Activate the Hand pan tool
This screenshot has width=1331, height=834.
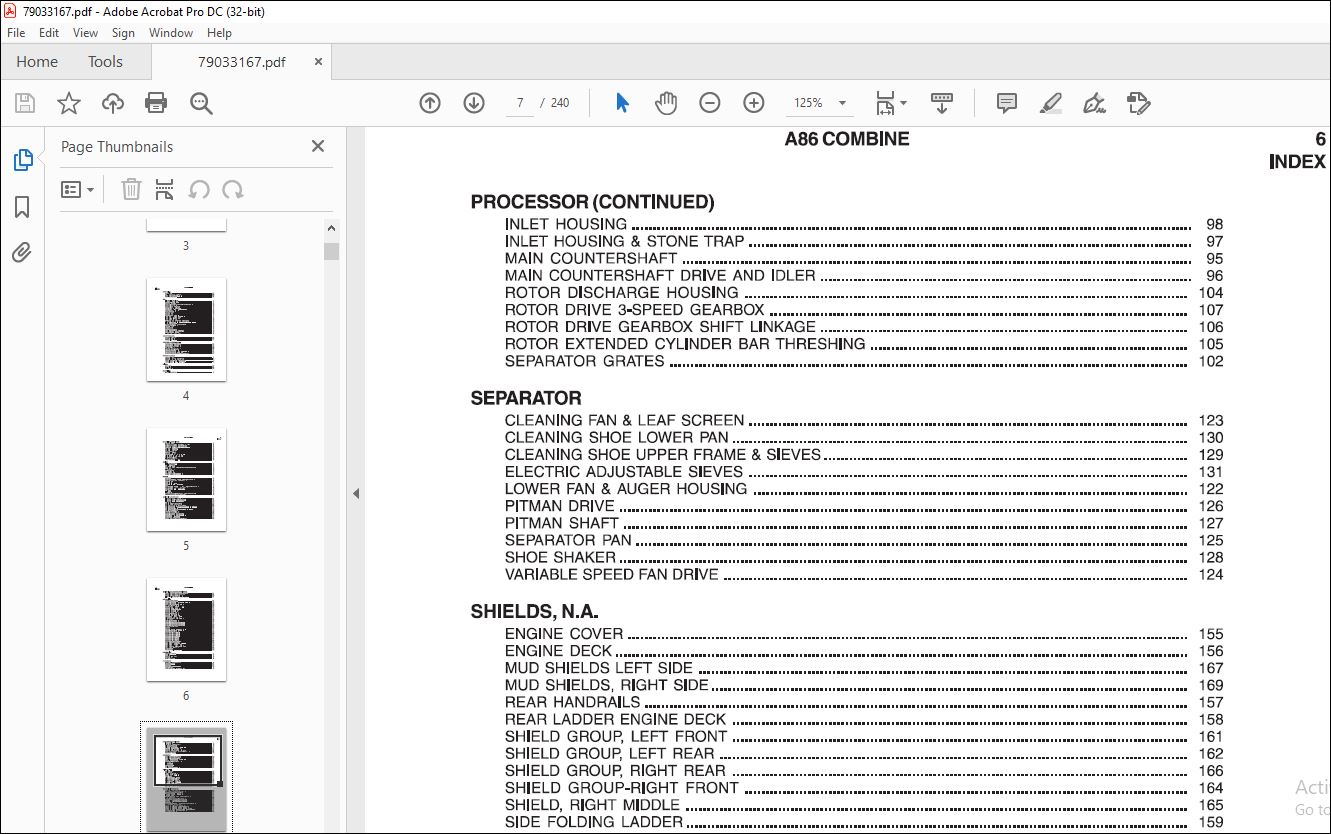point(666,103)
